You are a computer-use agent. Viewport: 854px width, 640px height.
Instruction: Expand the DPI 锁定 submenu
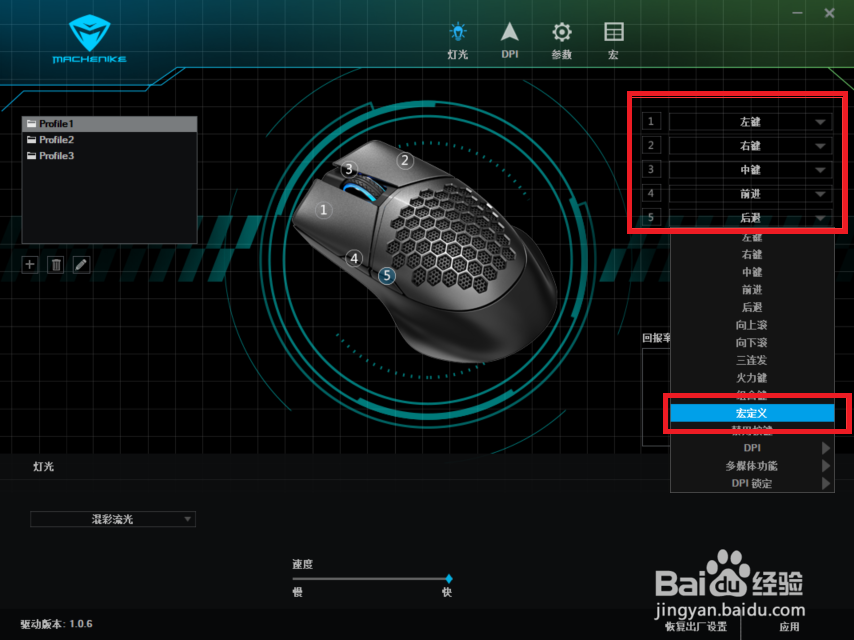point(752,483)
